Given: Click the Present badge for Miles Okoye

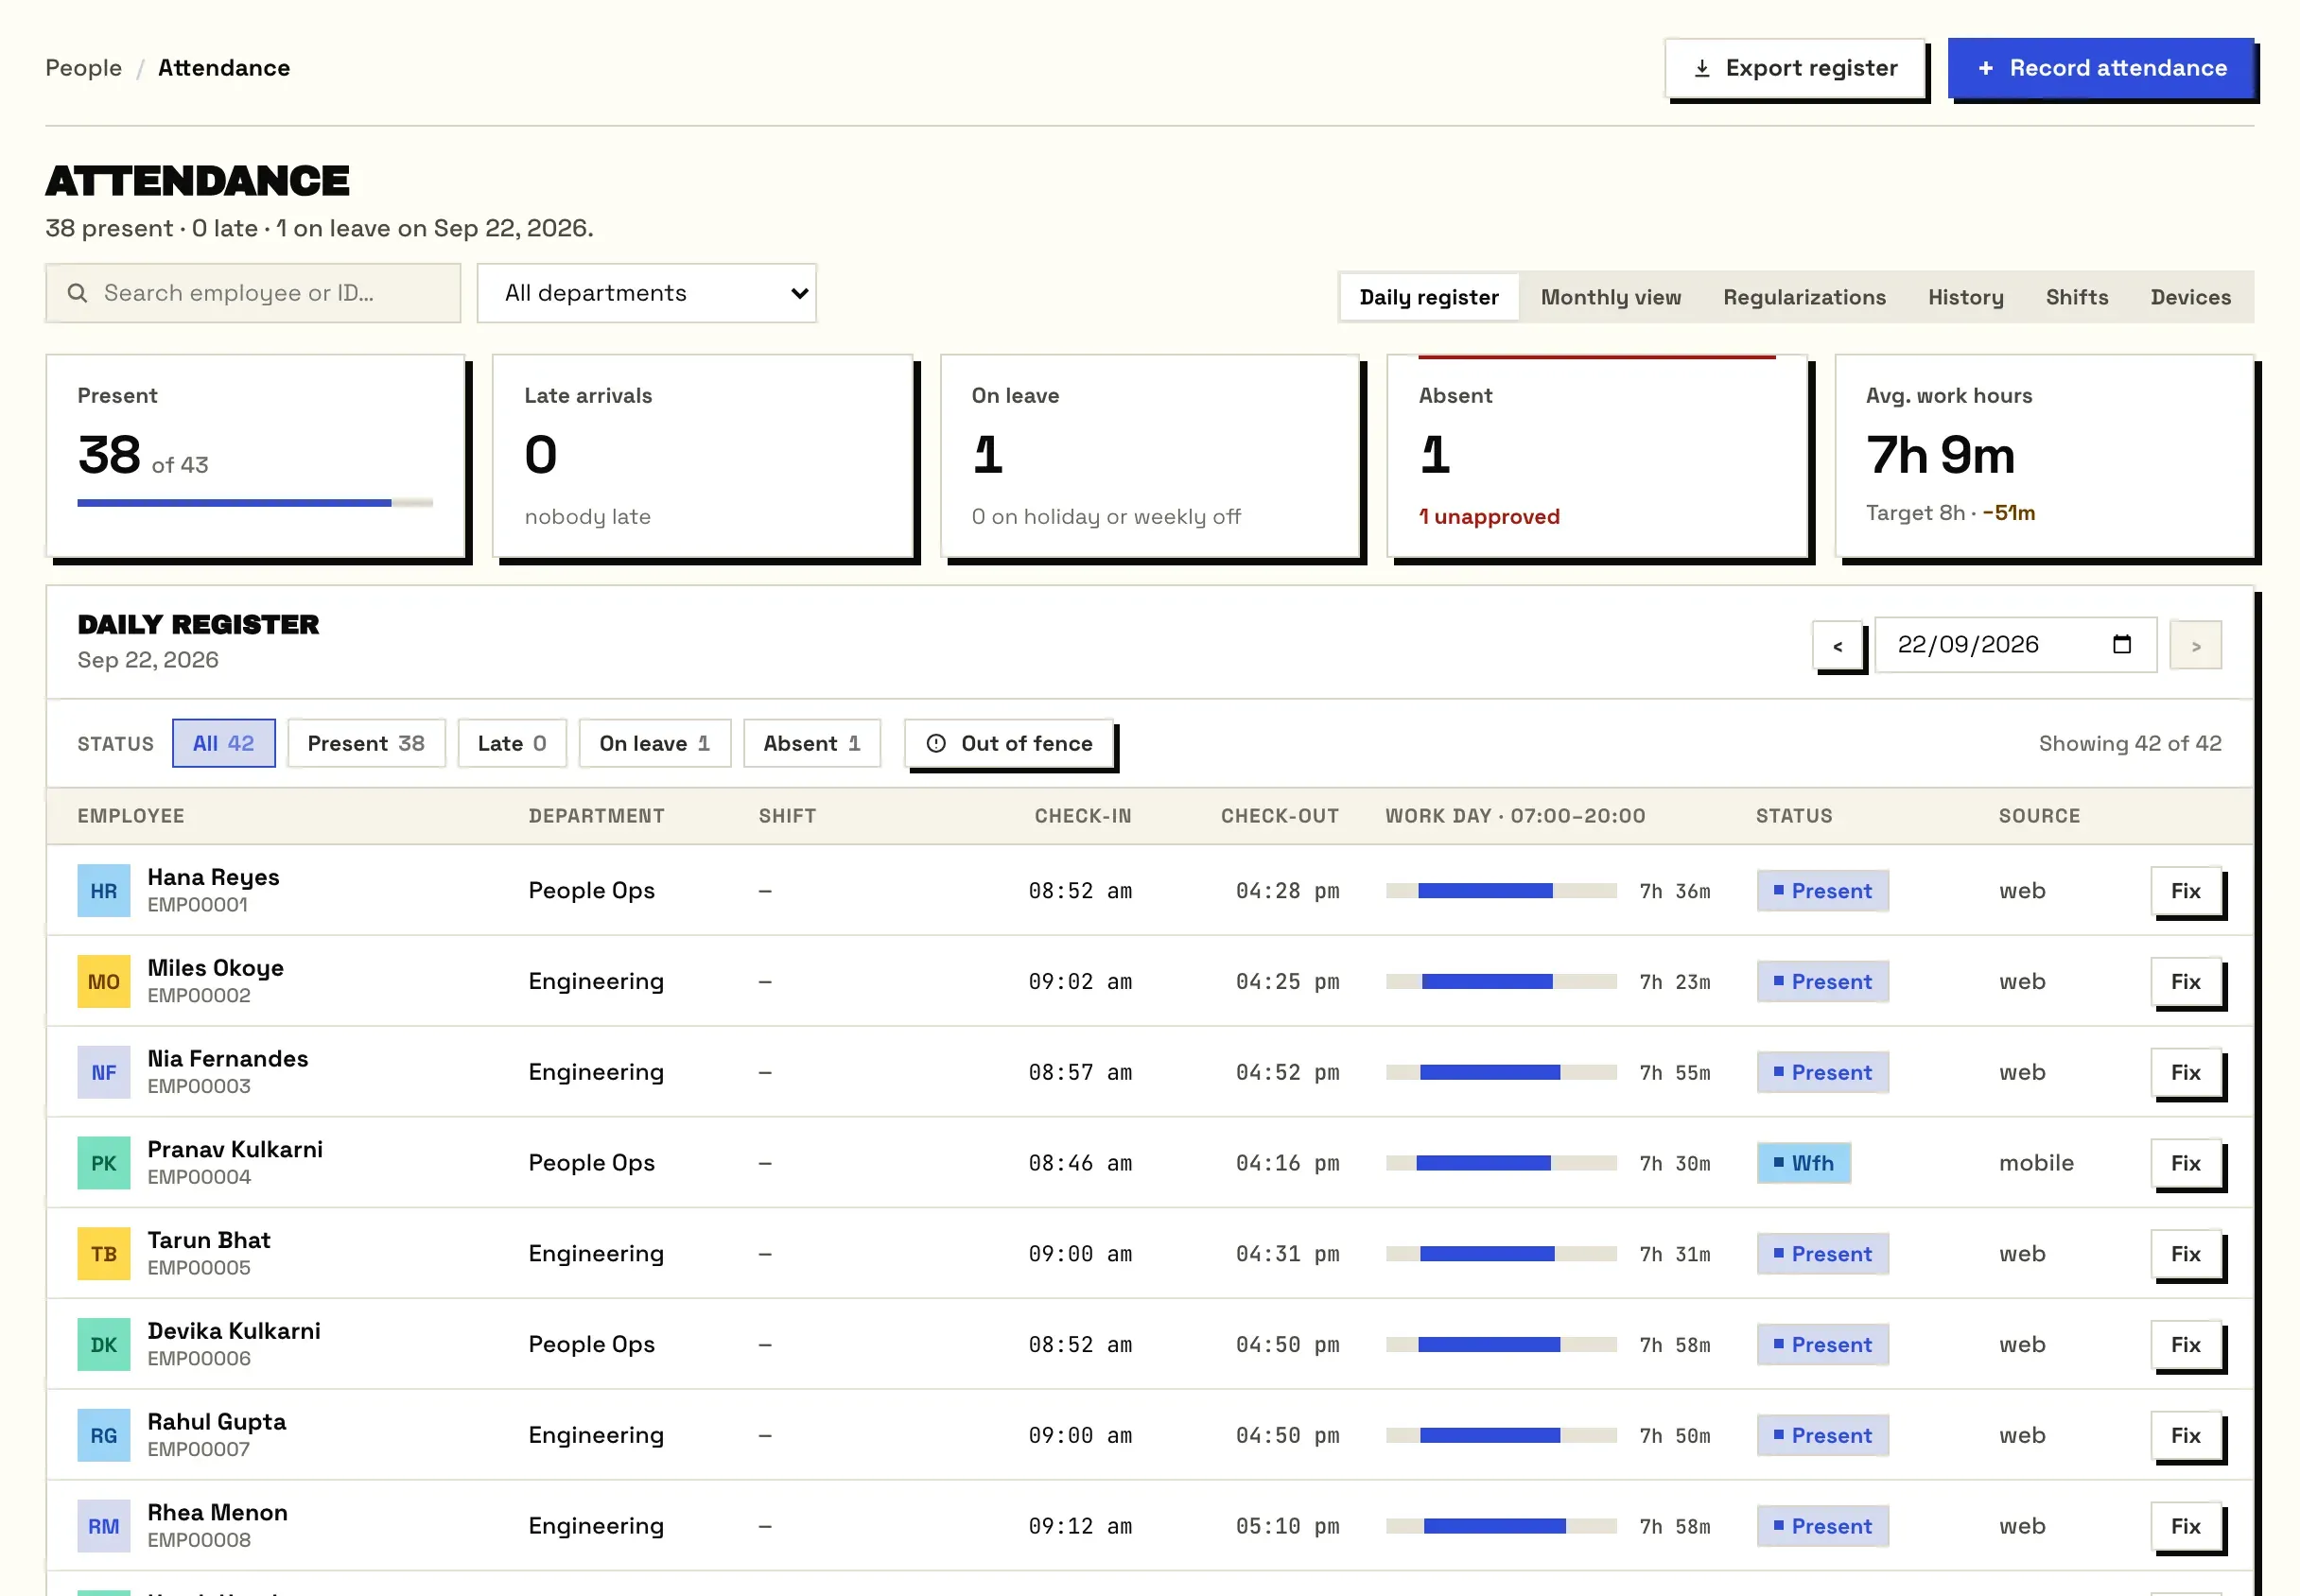Looking at the screenshot, I should [1823, 981].
